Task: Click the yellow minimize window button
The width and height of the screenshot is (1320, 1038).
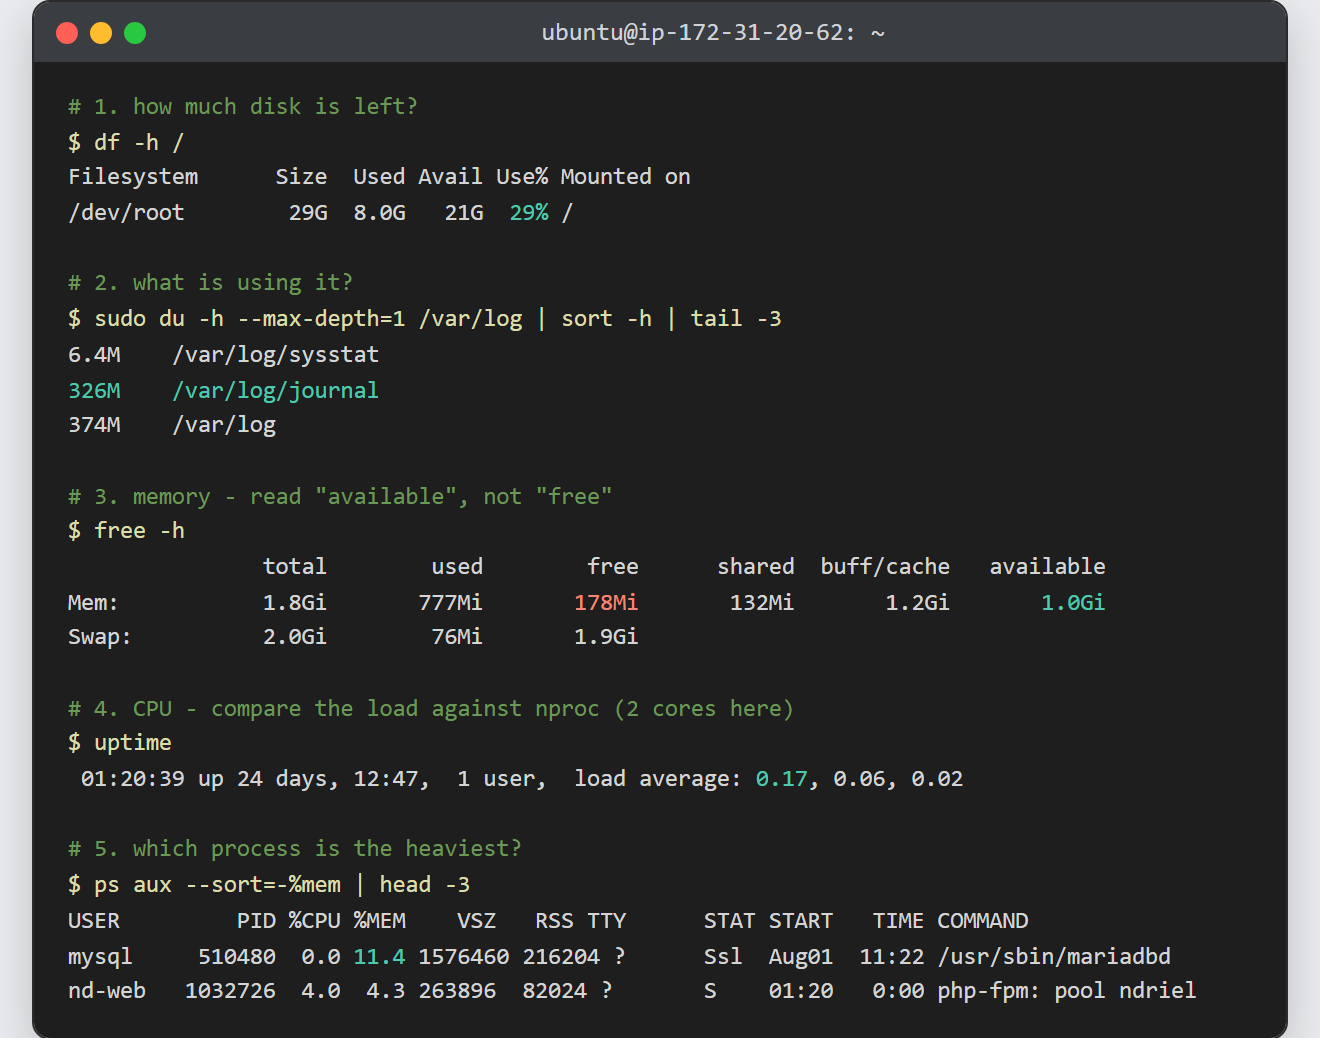Action: coord(101,33)
